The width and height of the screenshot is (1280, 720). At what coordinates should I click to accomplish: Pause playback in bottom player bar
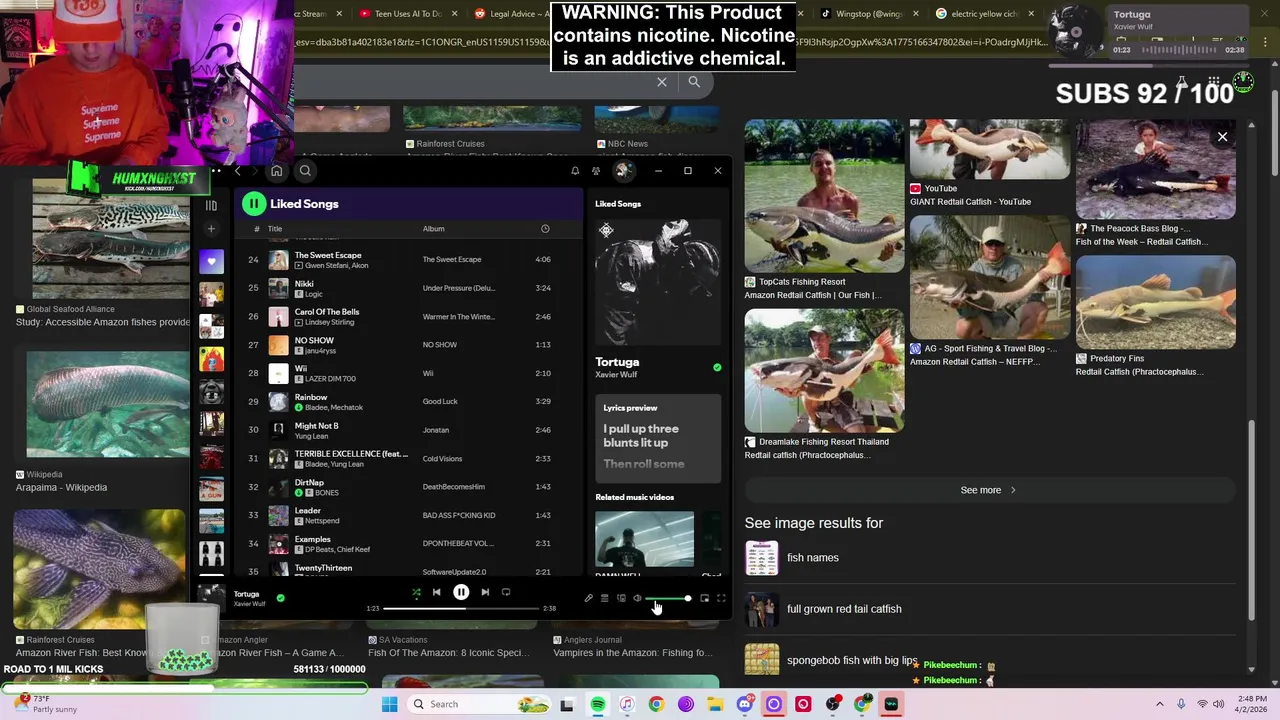(x=461, y=593)
